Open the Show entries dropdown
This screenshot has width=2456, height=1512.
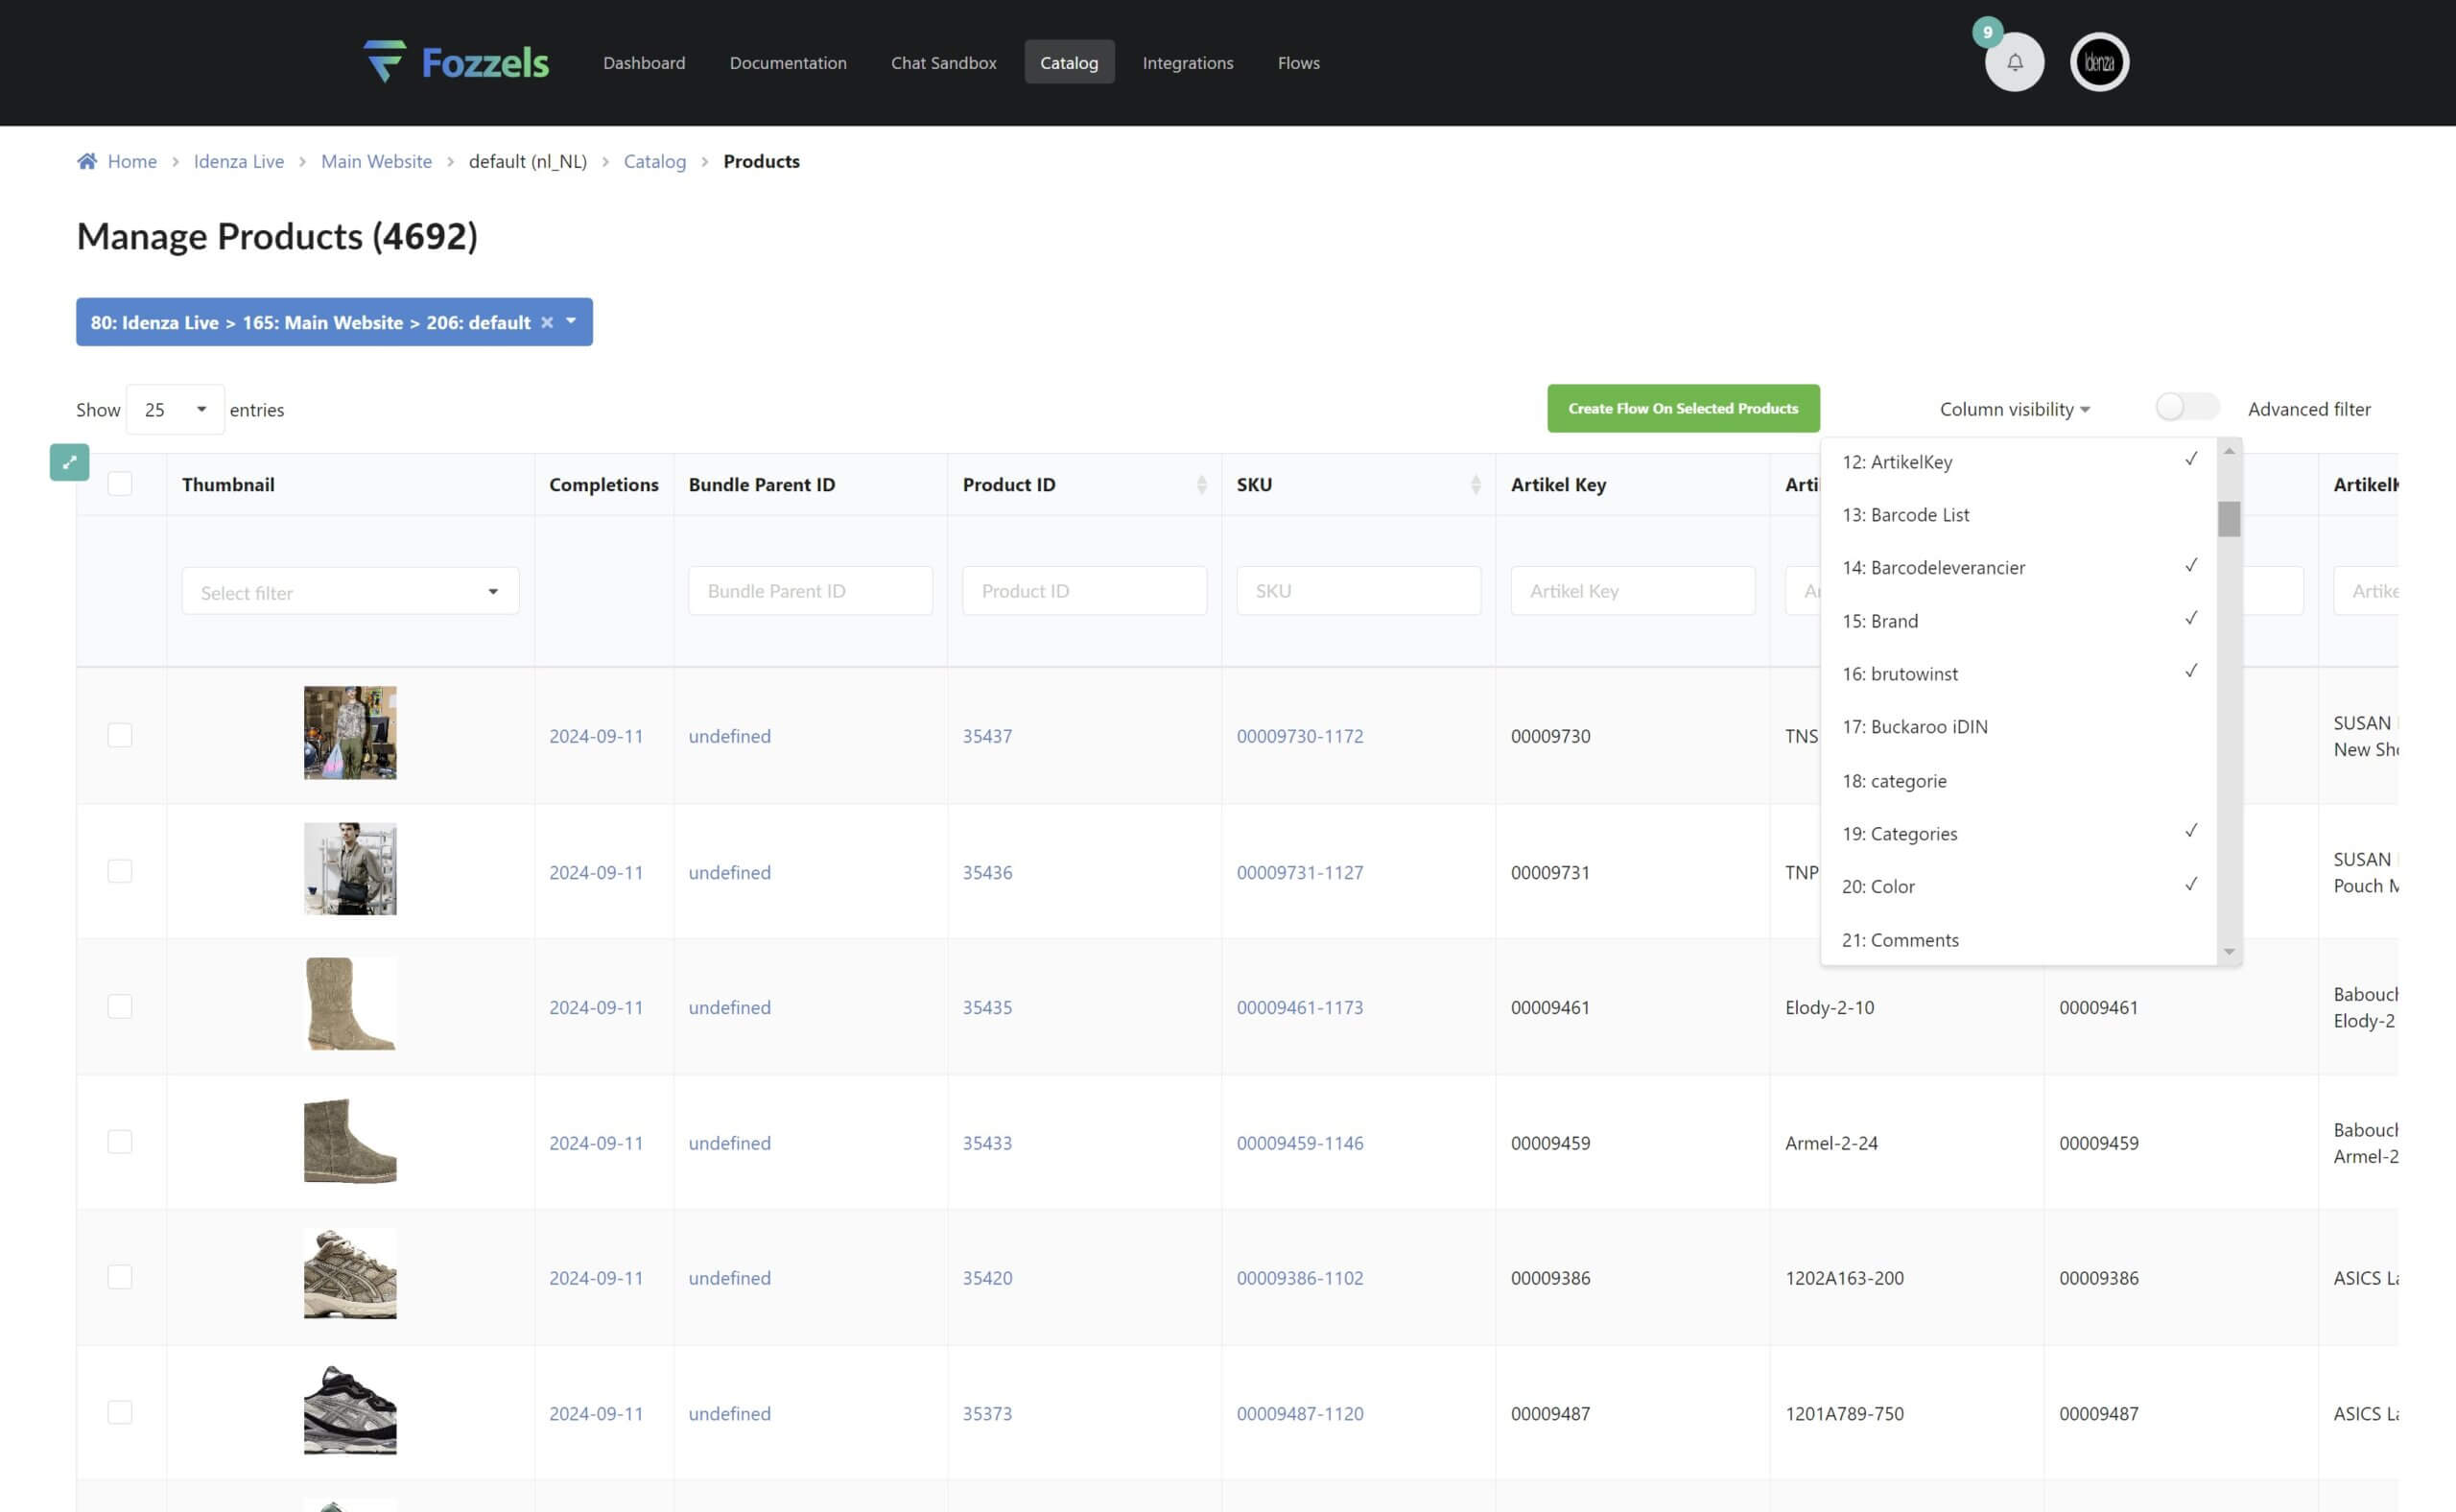(x=175, y=409)
